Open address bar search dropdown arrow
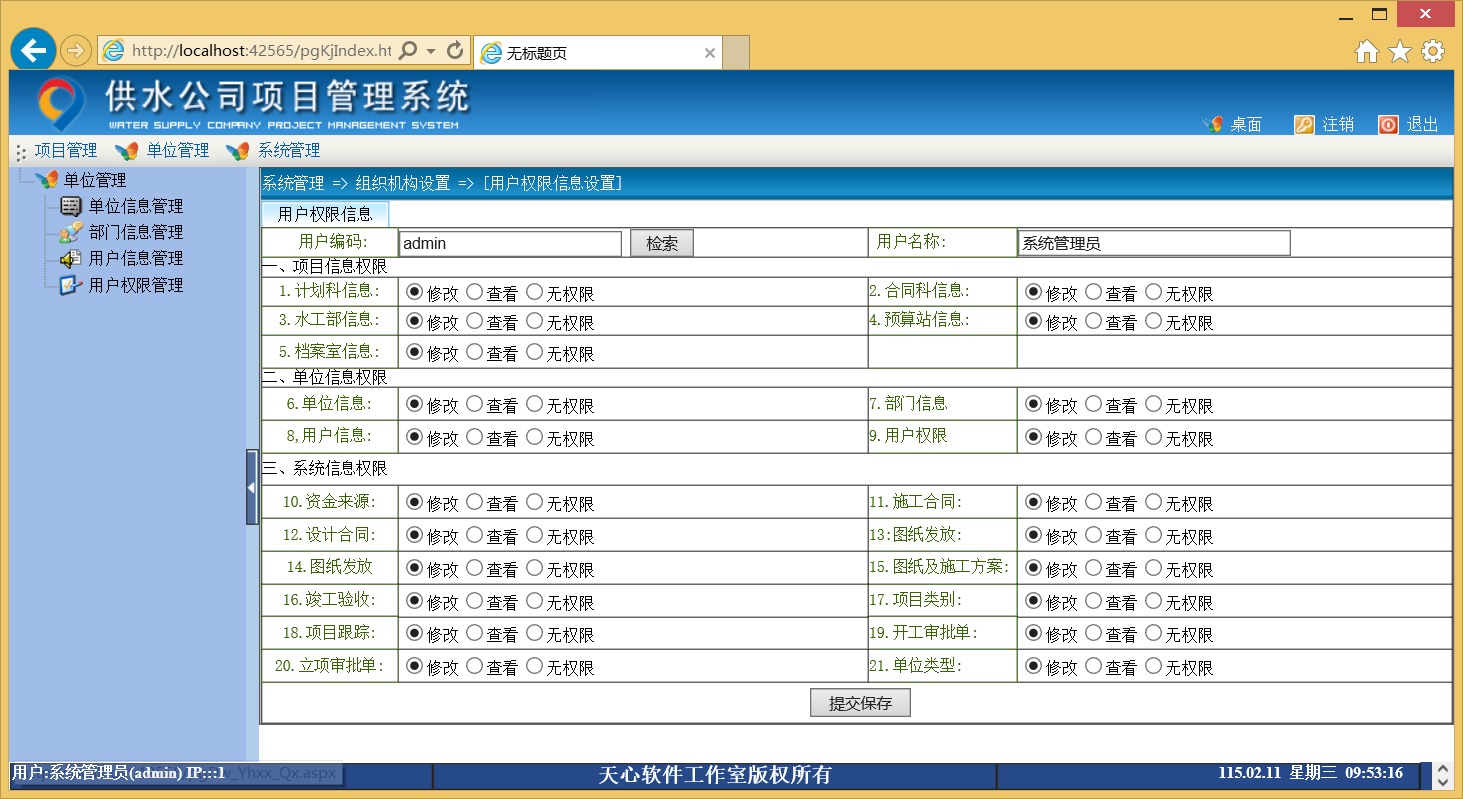The height and width of the screenshot is (799, 1463). point(431,51)
